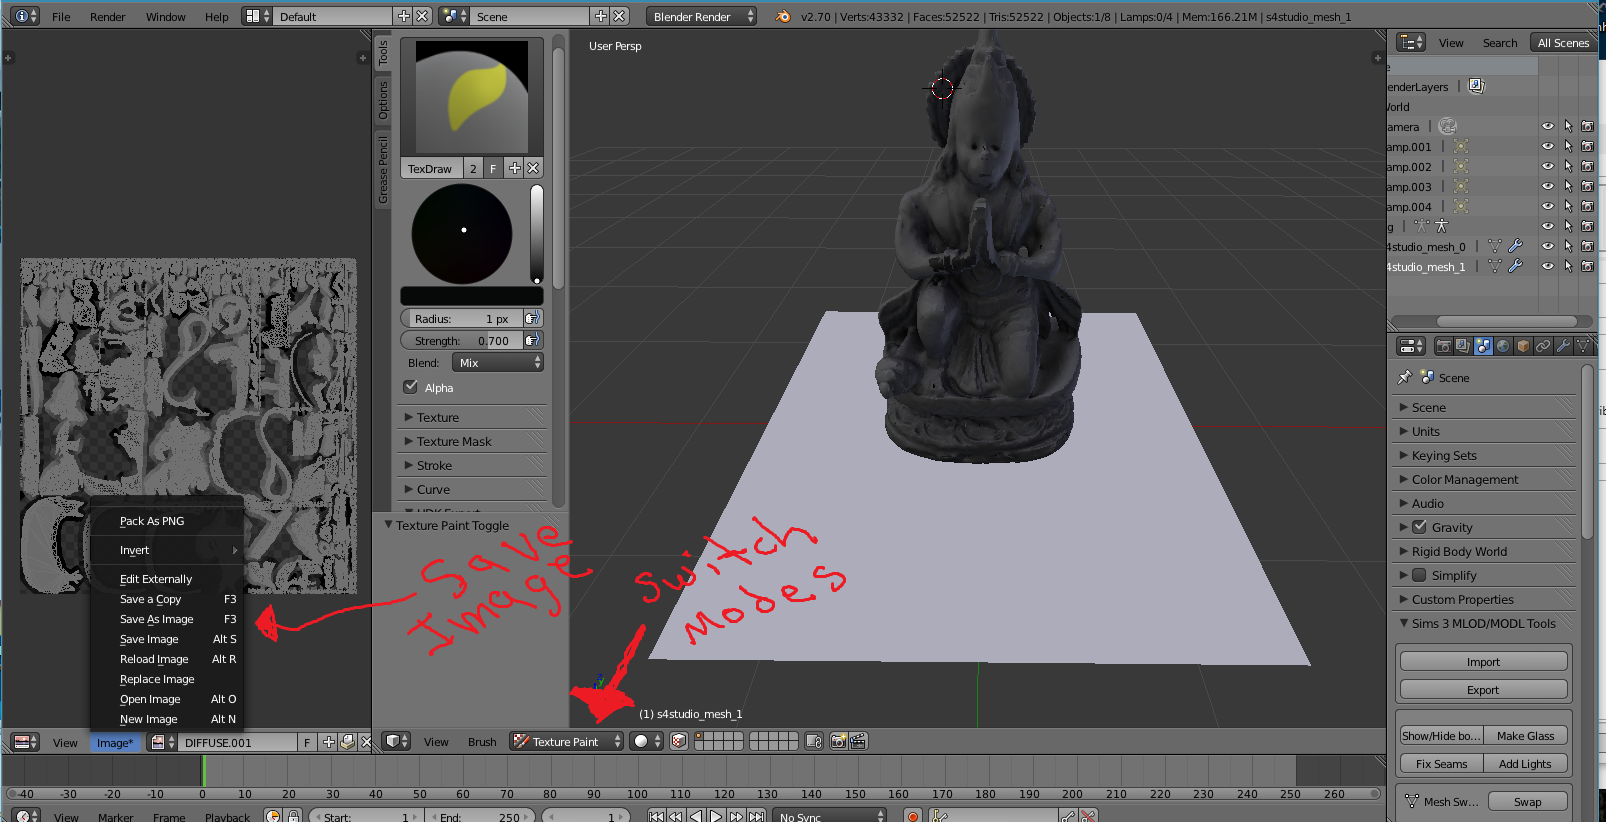The image size is (1606, 822).
Task: Open the Texture Paint mode dropdown
Action: 566,741
